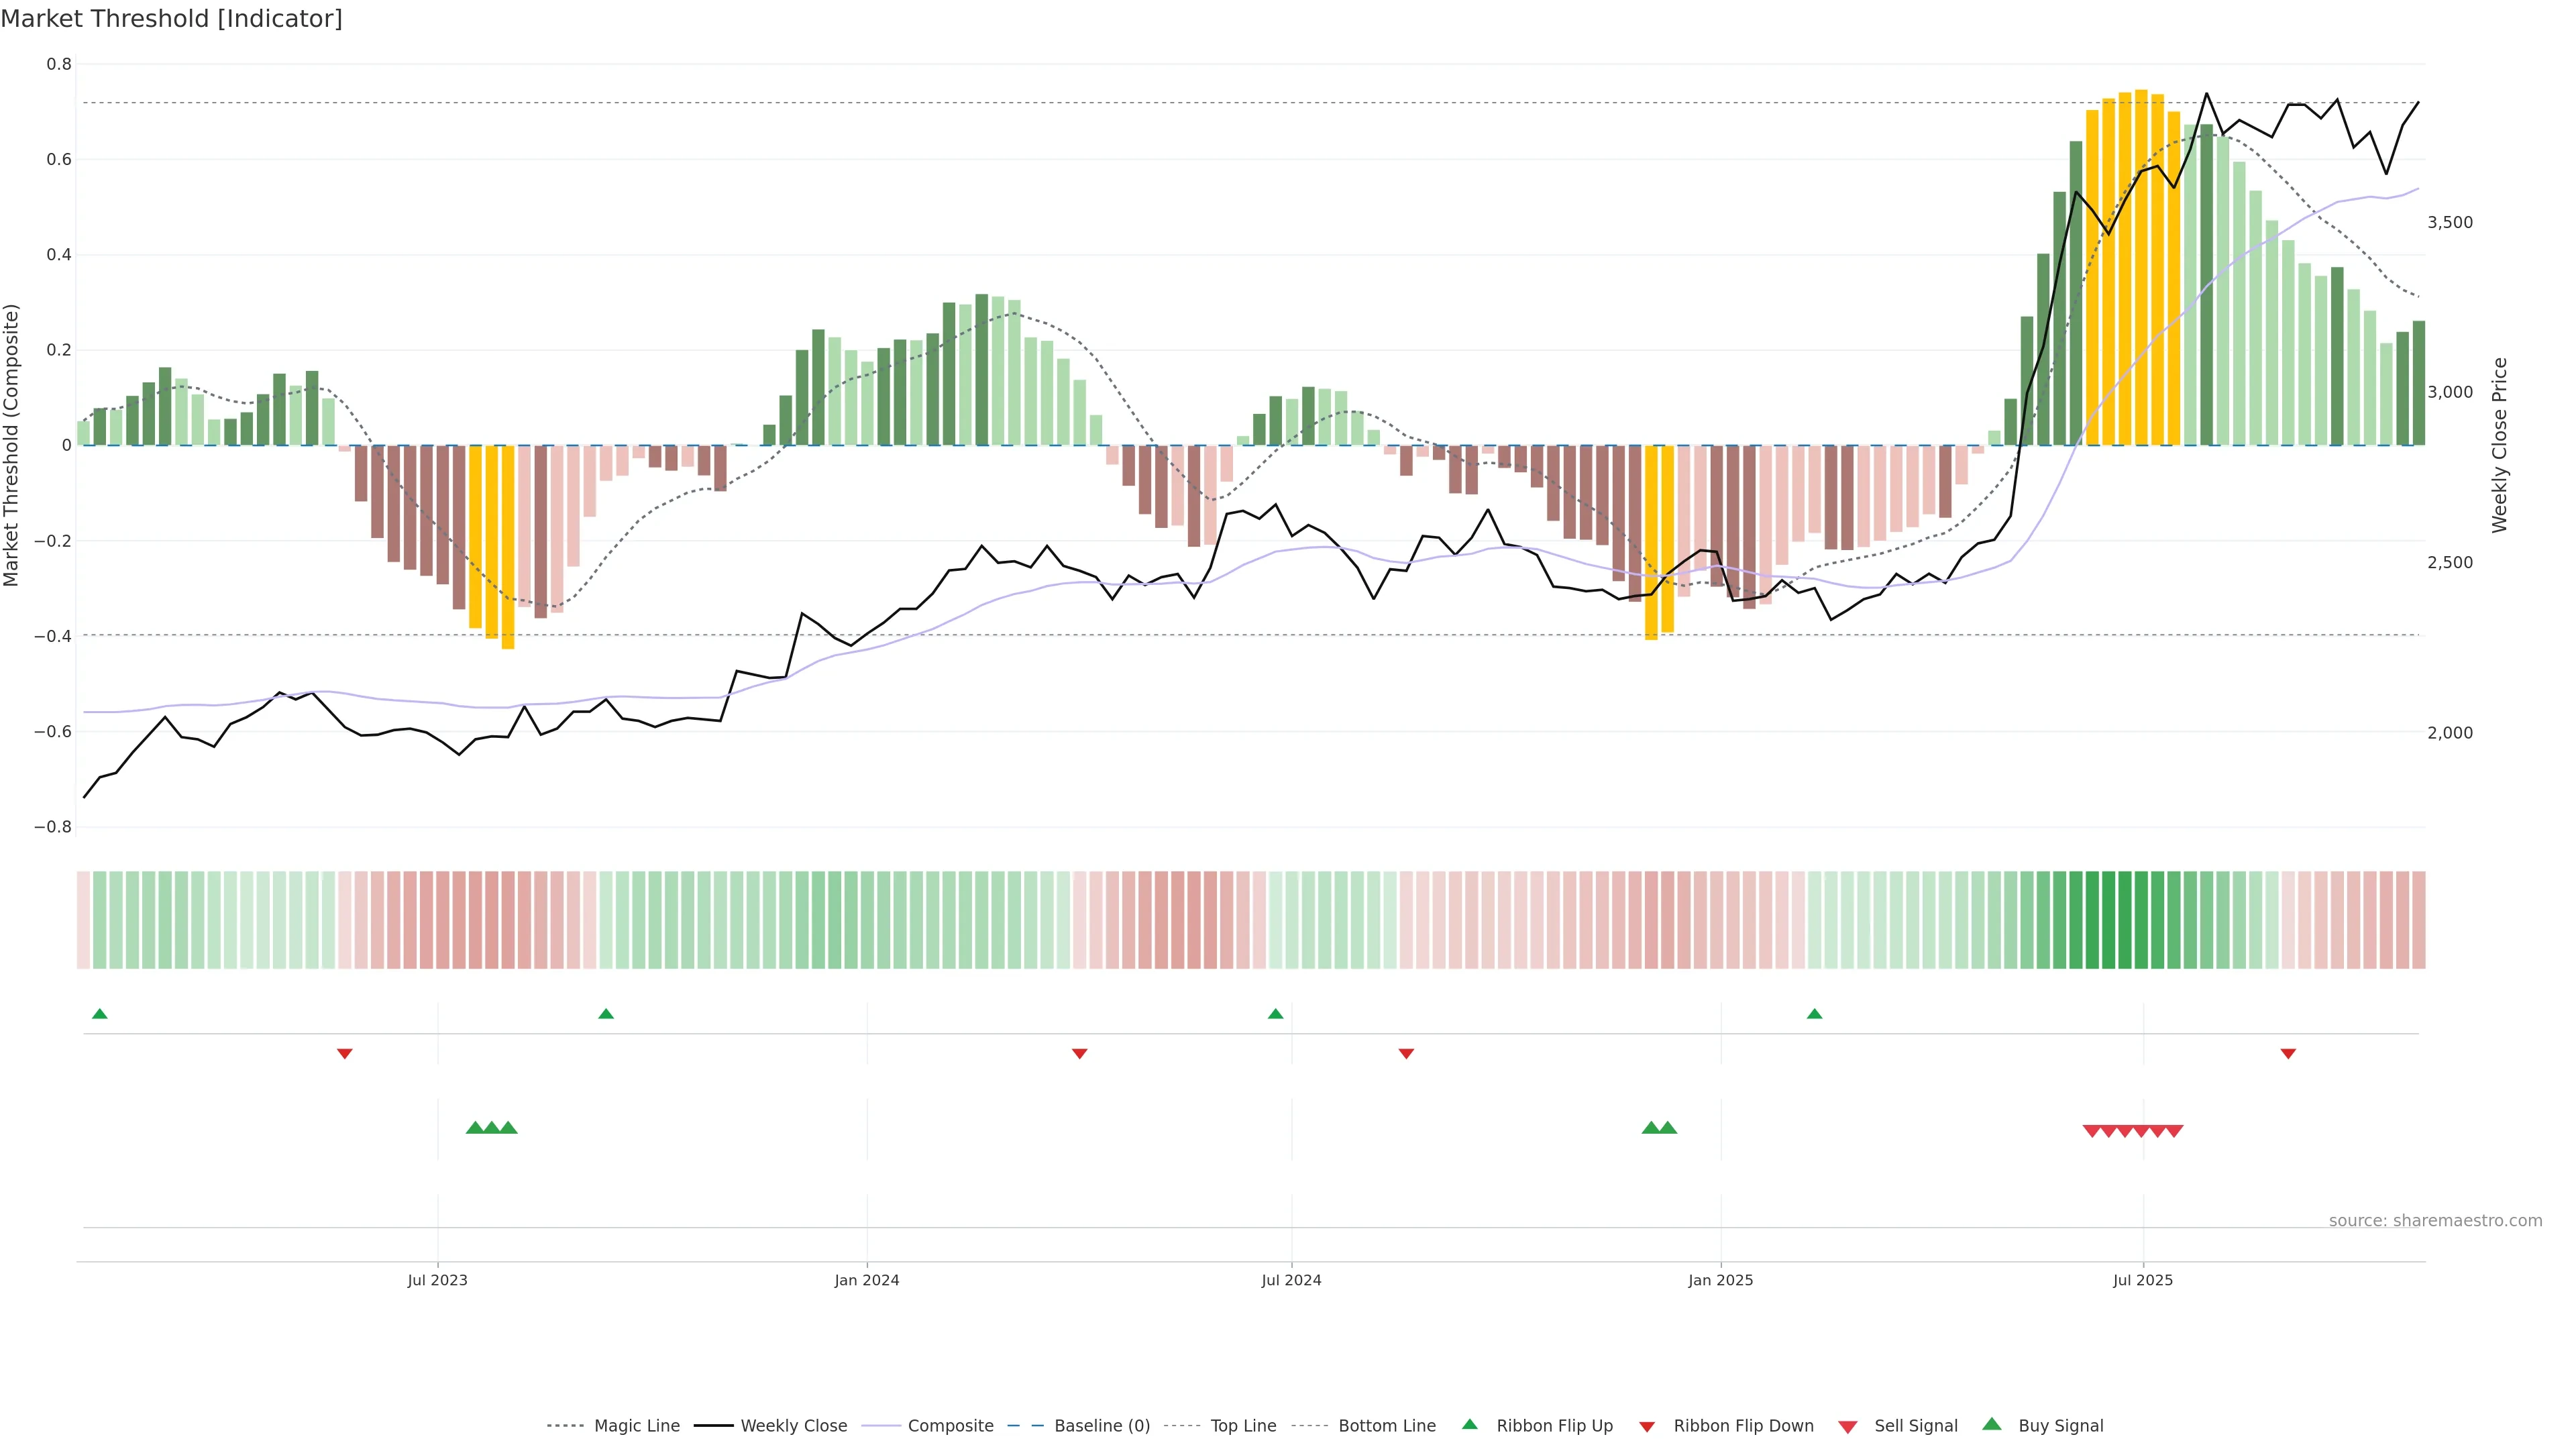
Task: Hide the Composite line via legend
Action: click(950, 1425)
